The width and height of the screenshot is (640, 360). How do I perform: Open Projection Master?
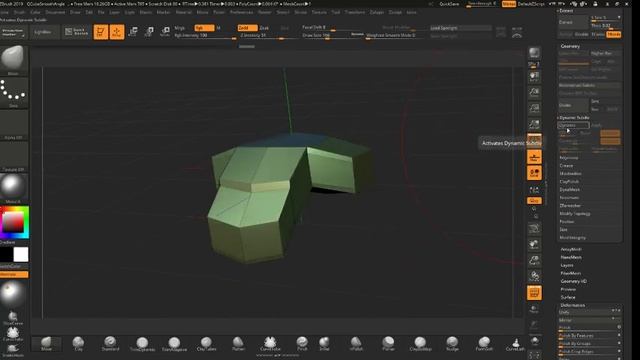pyautogui.click(x=13, y=32)
